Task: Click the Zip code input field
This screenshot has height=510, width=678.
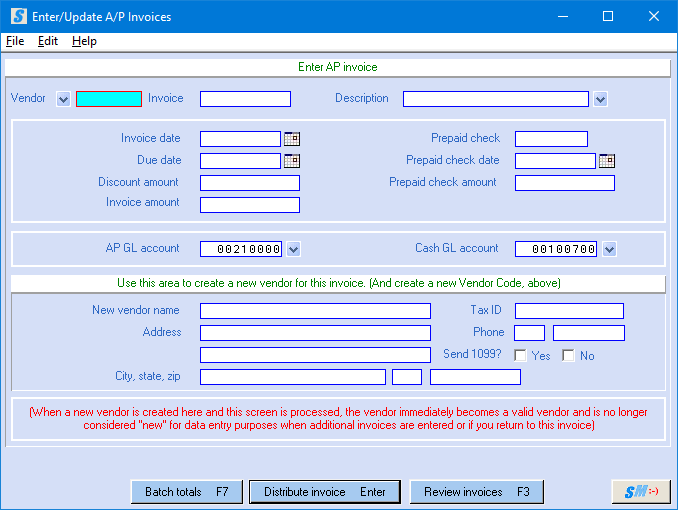Action: coord(475,377)
